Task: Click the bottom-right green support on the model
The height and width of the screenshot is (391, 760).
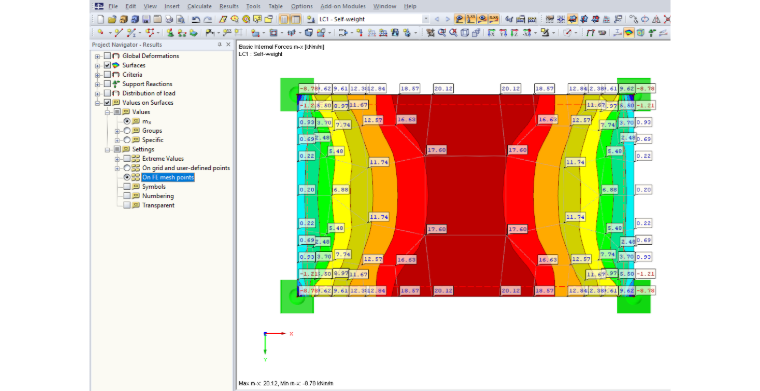Action: tap(633, 297)
